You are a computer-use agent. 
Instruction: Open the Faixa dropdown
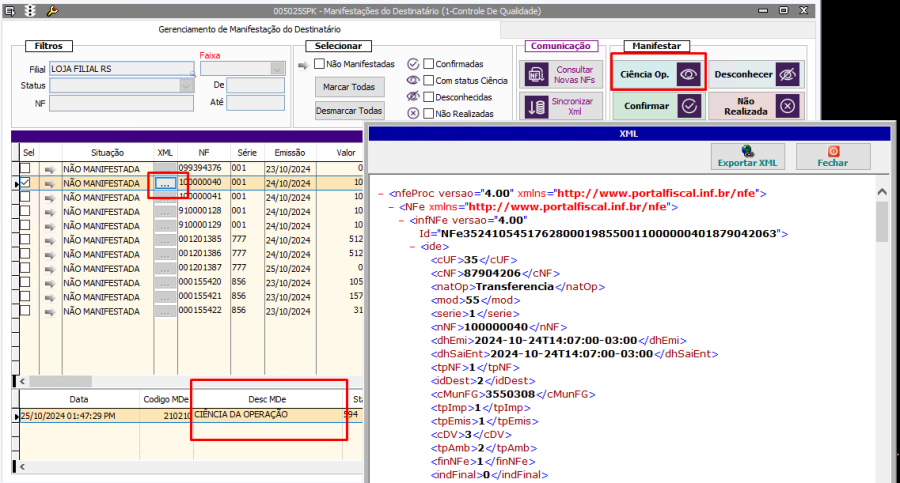pyautogui.click(x=277, y=68)
